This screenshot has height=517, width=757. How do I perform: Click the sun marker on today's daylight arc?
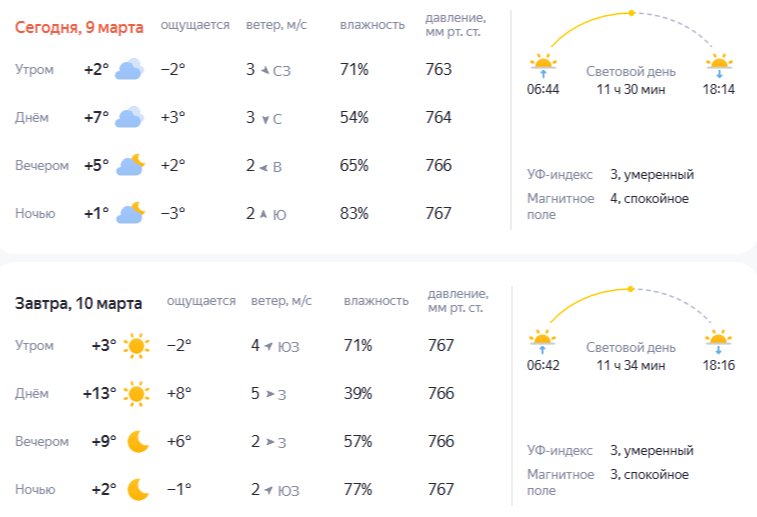pos(631,13)
